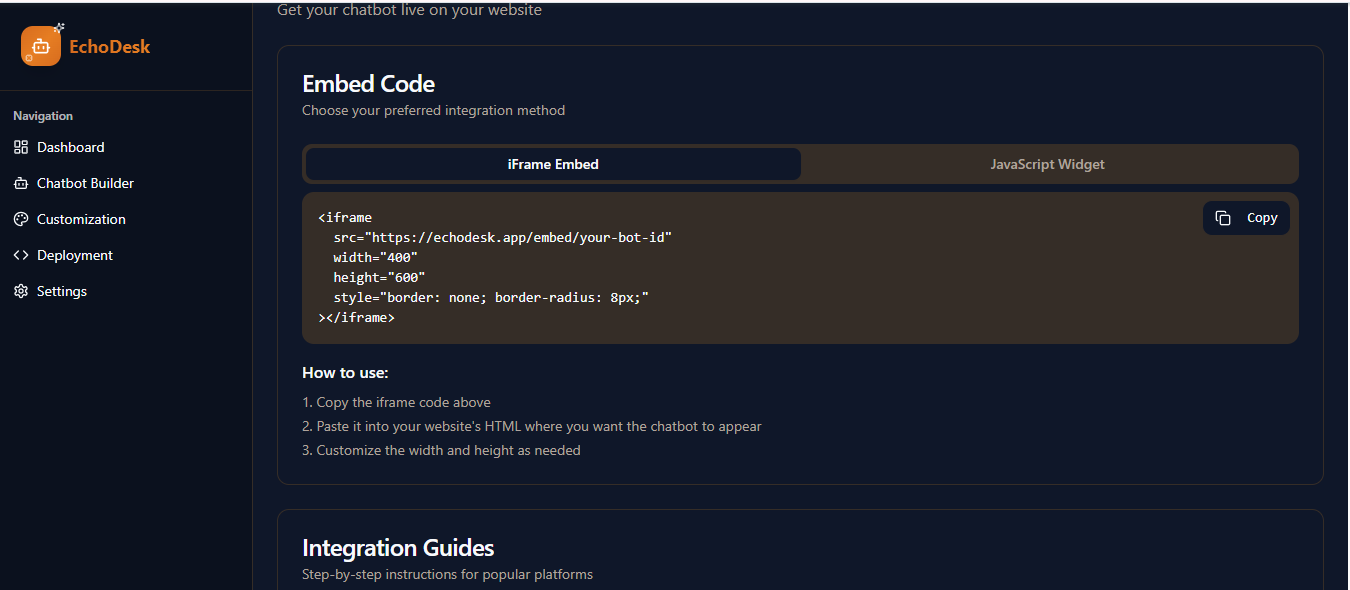Click step 'Customize the width and height'
The height and width of the screenshot is (590, 1350).
tap(441, 450)
